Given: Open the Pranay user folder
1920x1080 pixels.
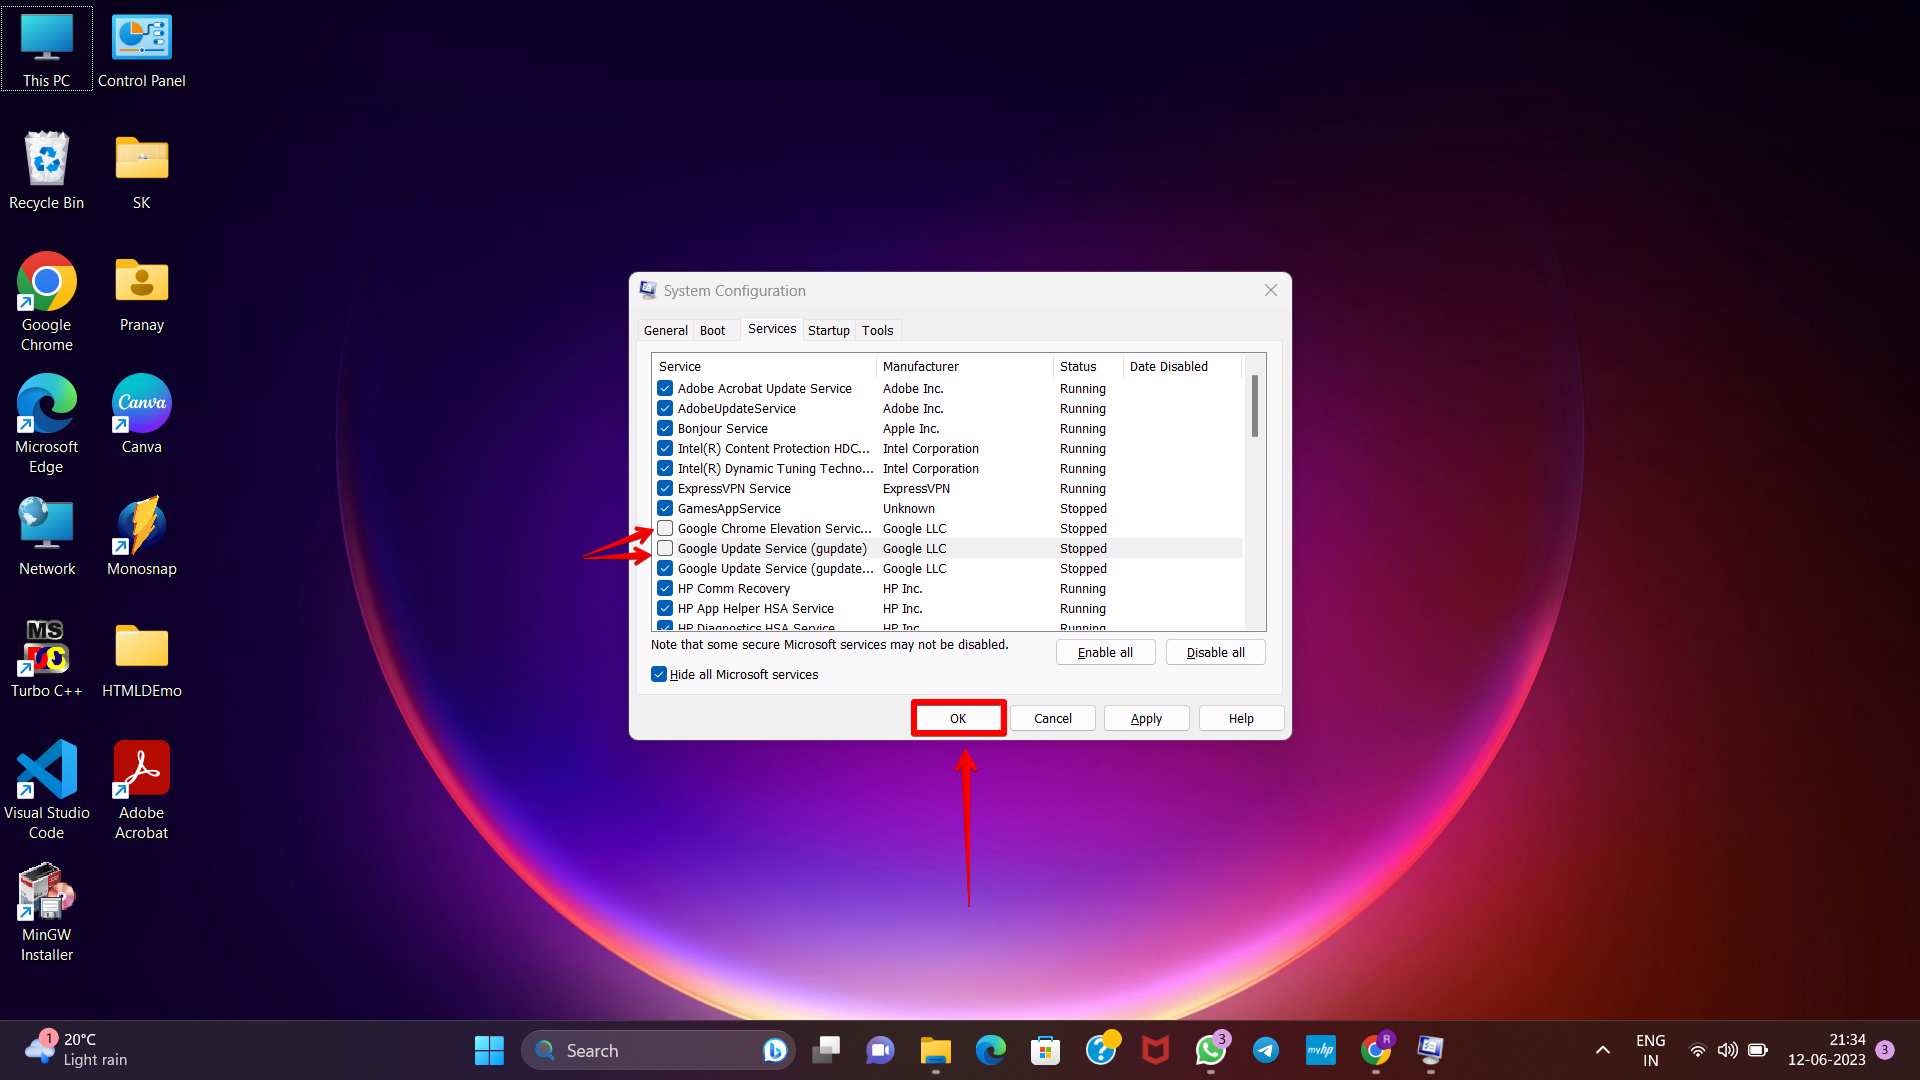Looking at the screenshot, I should tap(142, 294).
